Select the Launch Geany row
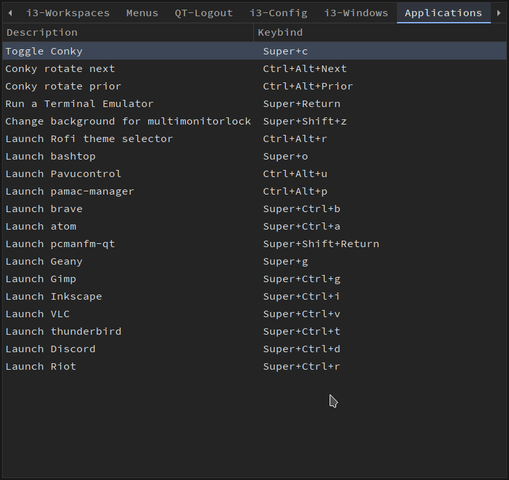 [255, 262]
